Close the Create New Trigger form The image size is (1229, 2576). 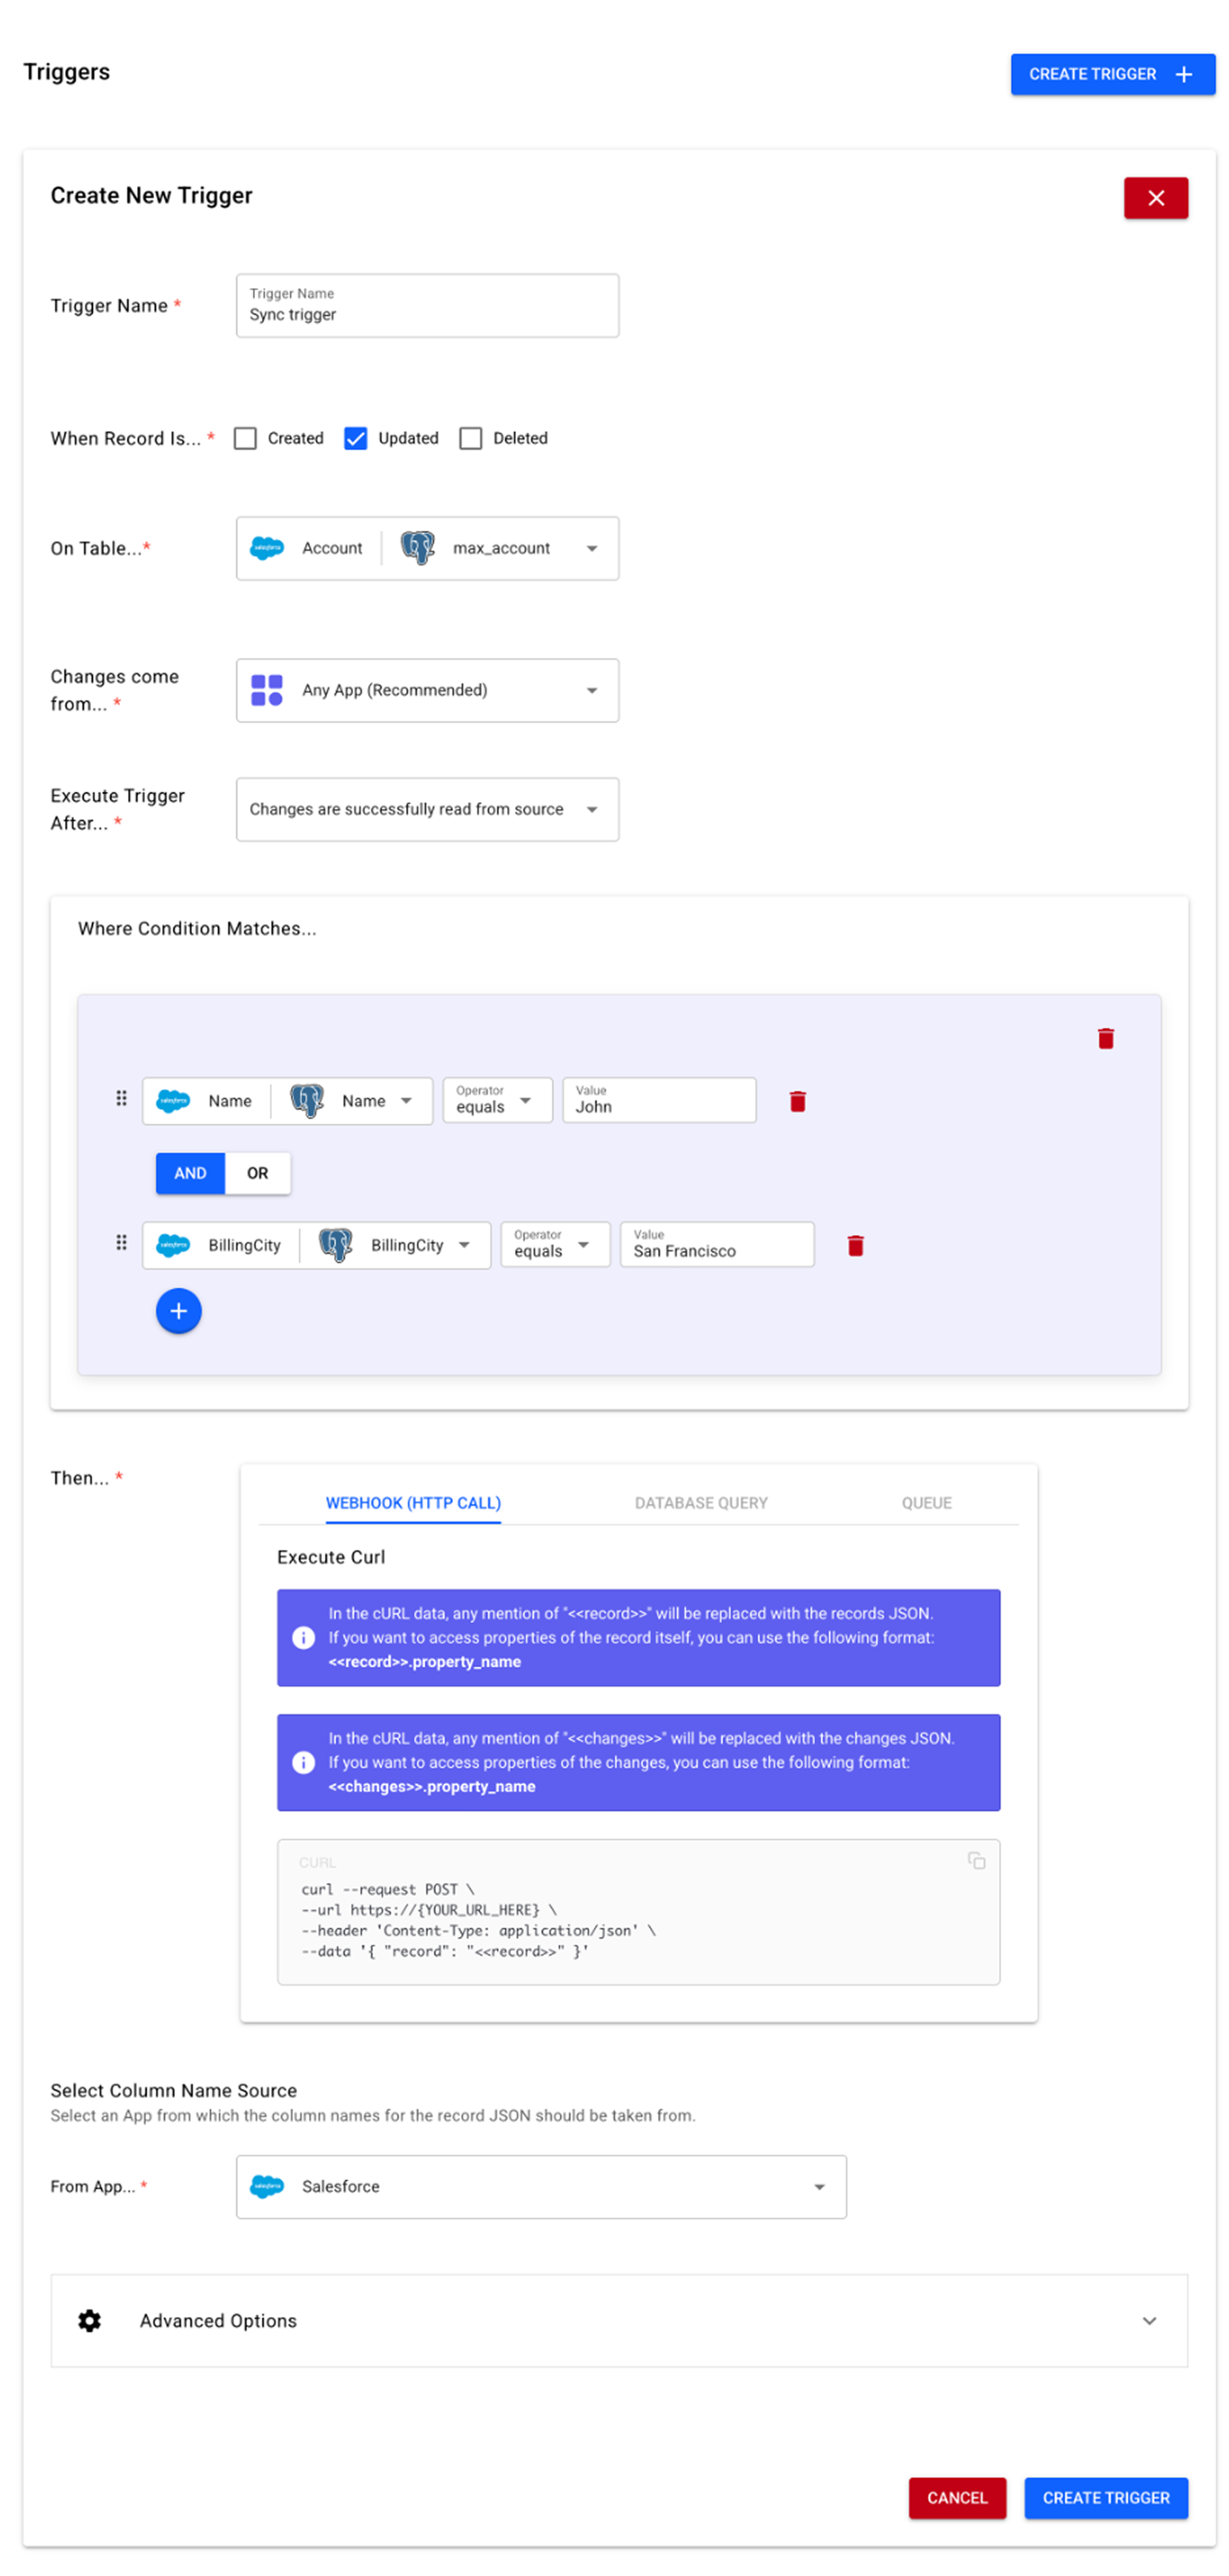pos(1155,198)
